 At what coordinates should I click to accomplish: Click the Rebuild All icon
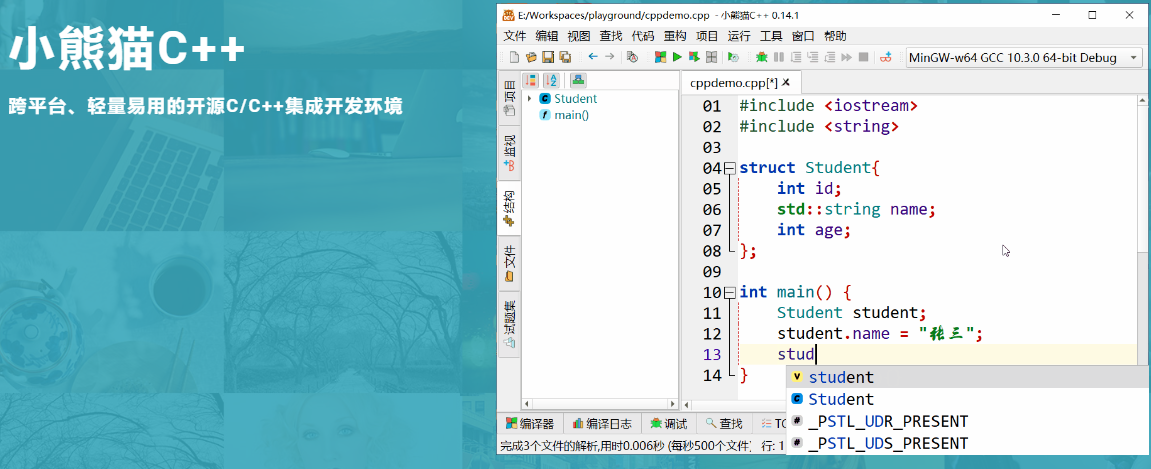point(711,57)
